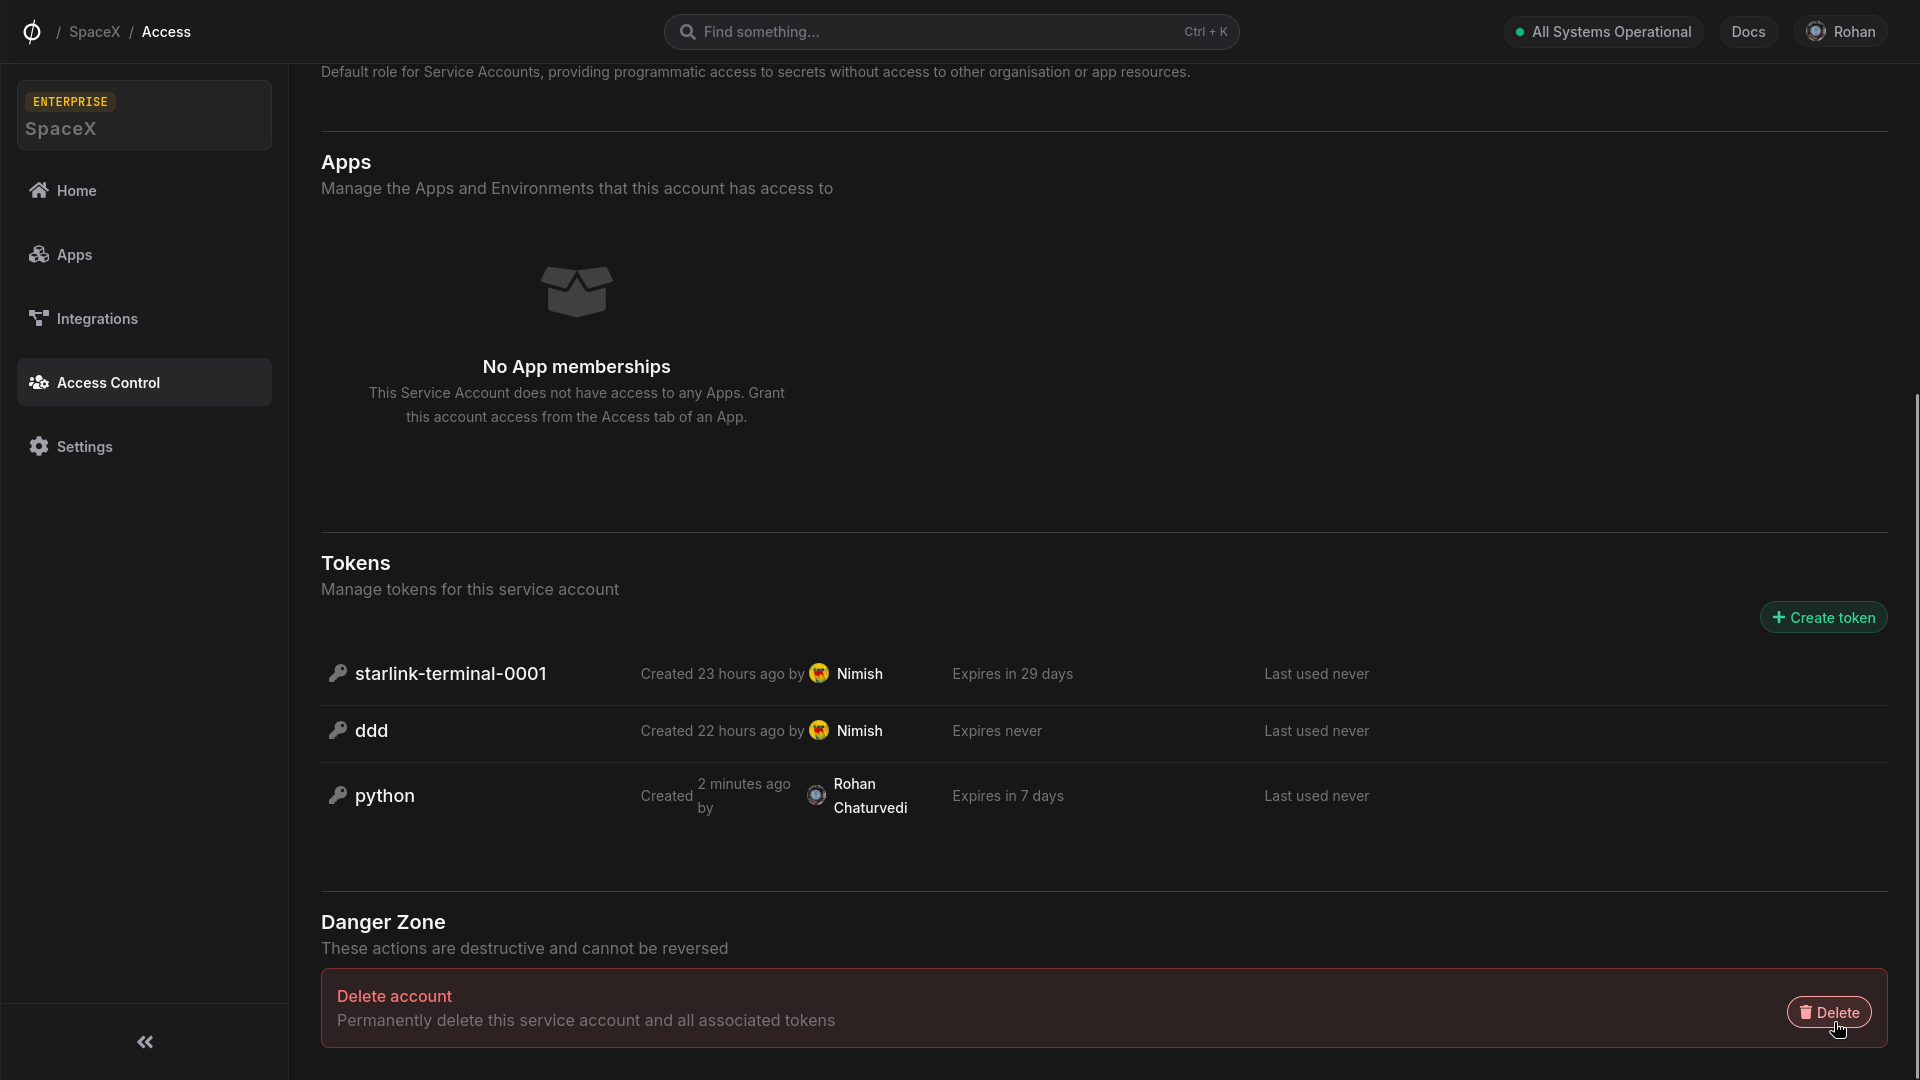1920x1080 pixels.
Task: Delete the service account in Danger Zone
Action: coord(1830,1012)
